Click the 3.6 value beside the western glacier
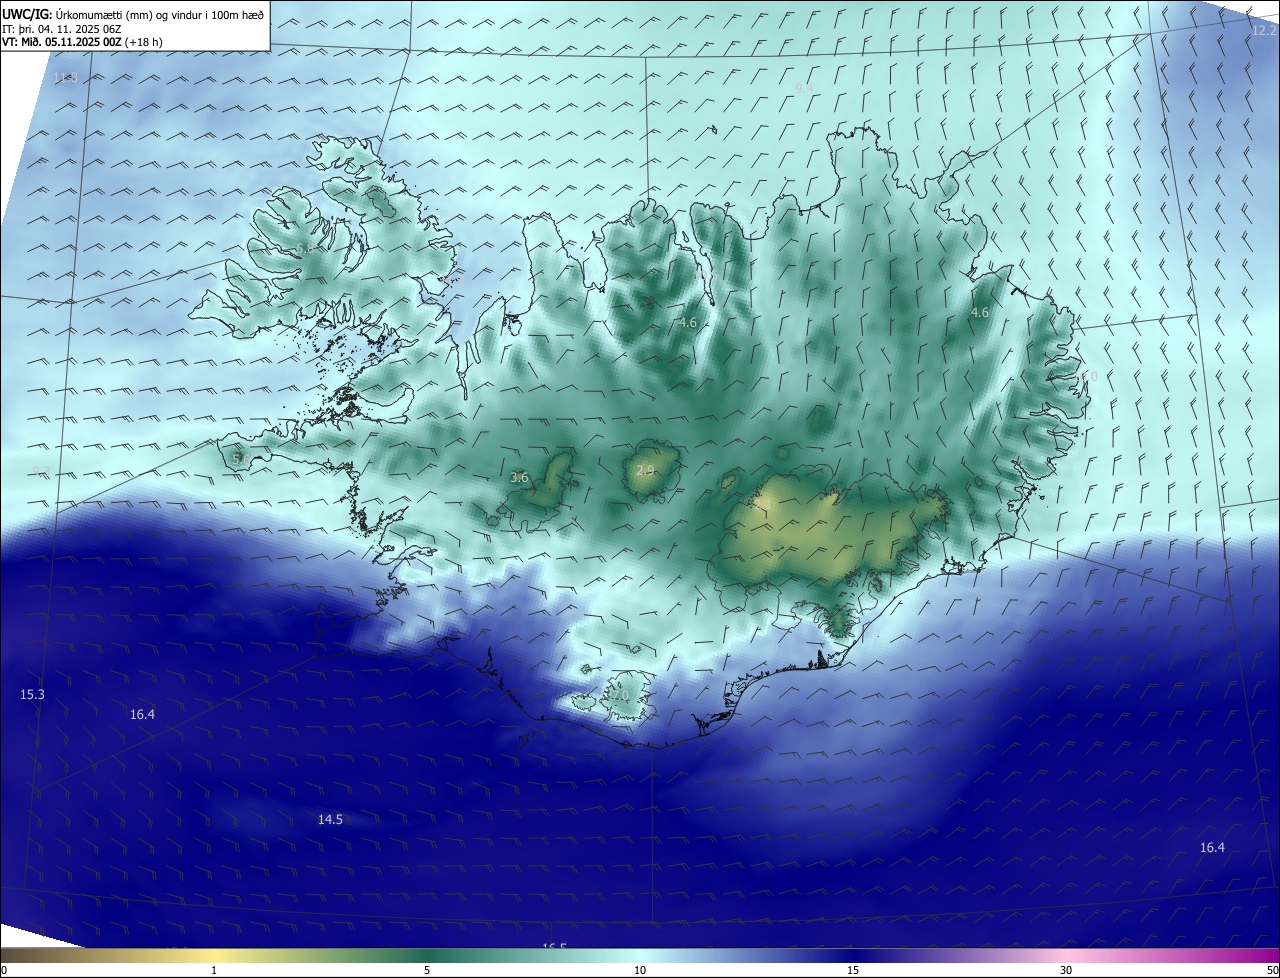Image resolution: width=1280 pixels, height=978 pixels. click(x=519, y=478)
